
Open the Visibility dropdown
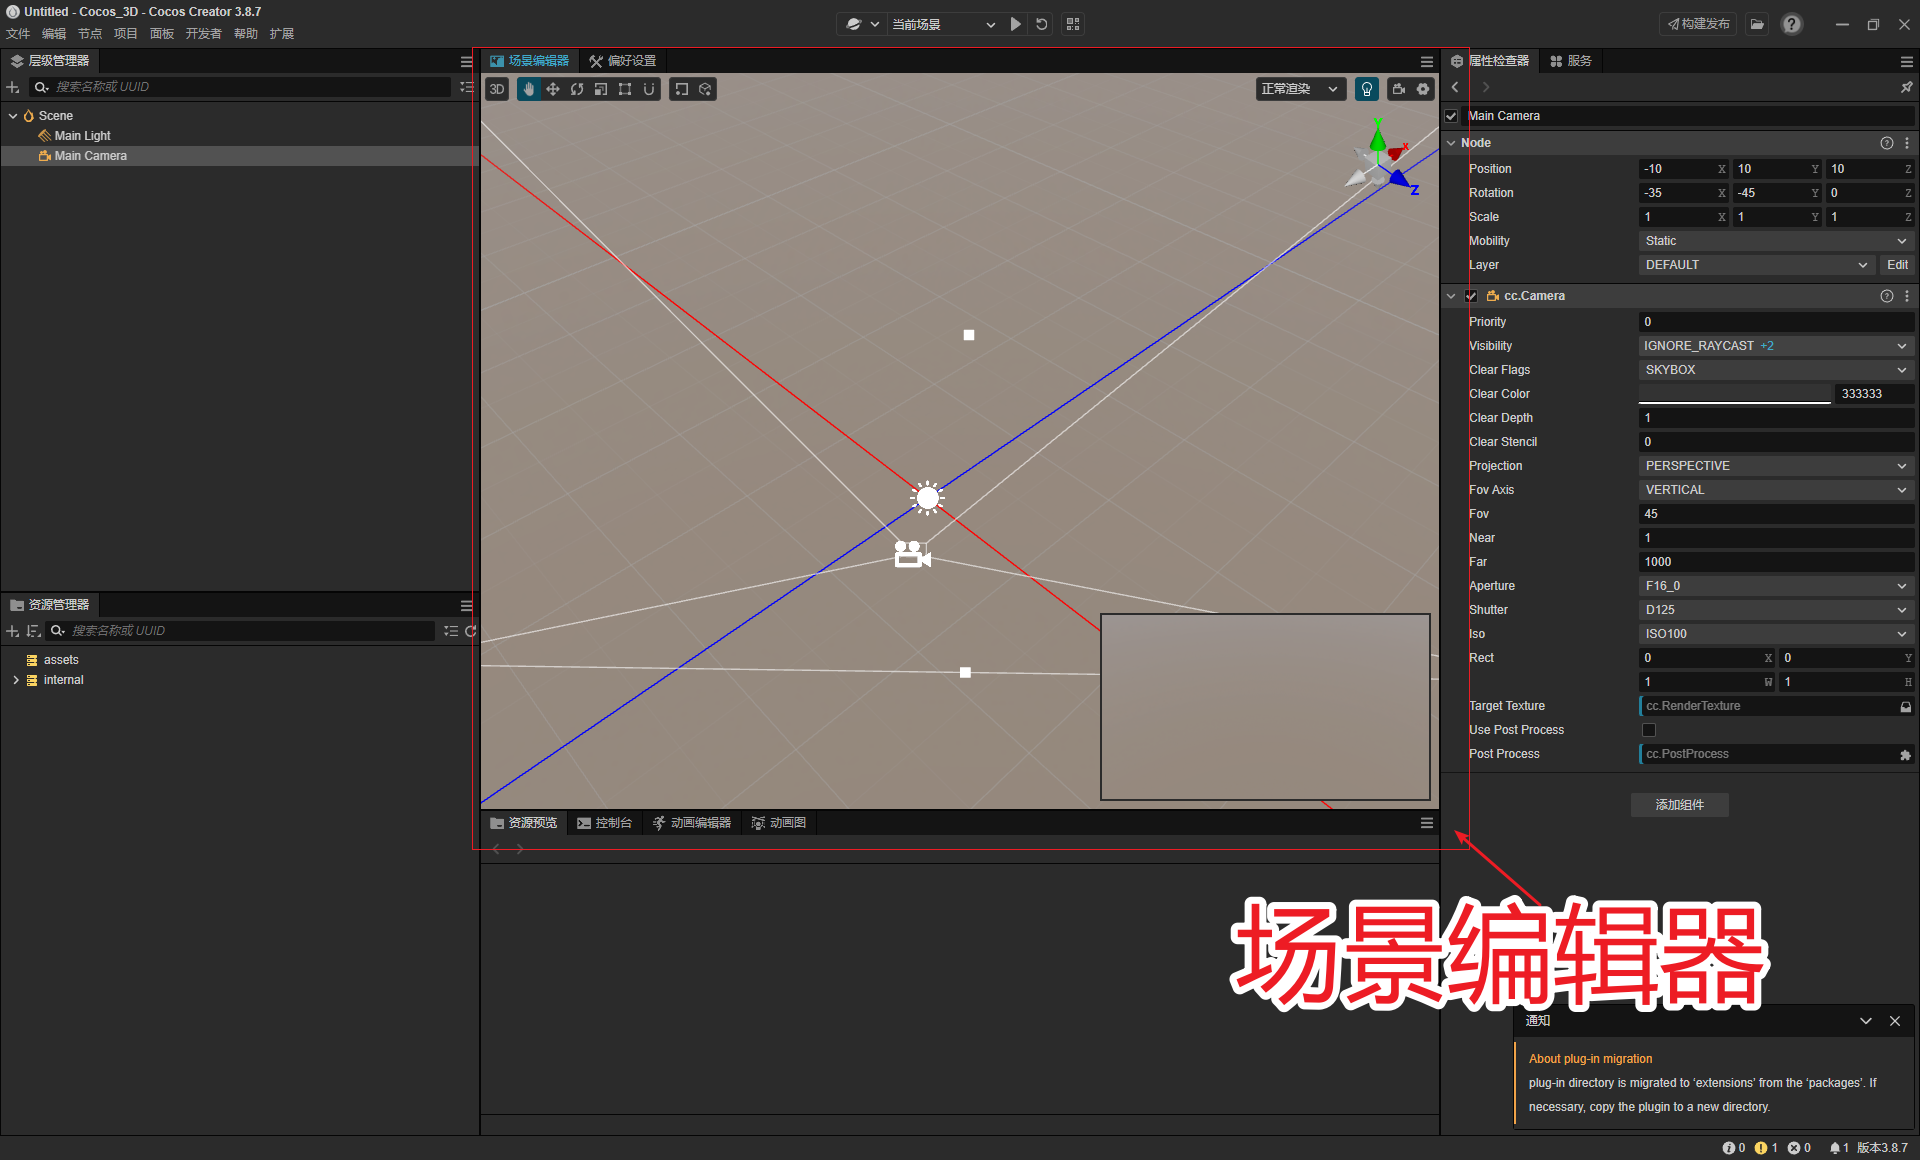point(1776,346)
